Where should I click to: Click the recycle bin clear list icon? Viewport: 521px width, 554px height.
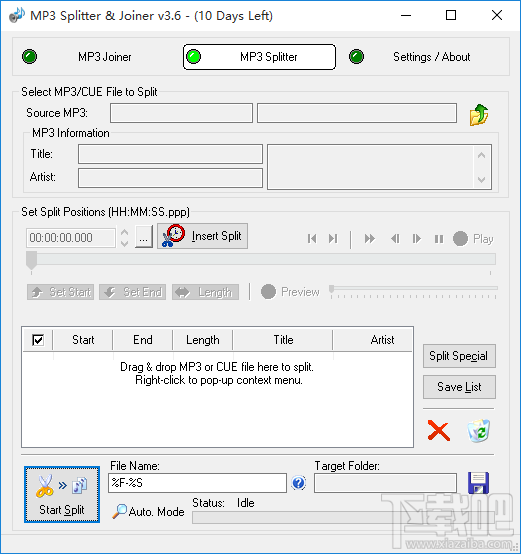(x=479, y=431)
